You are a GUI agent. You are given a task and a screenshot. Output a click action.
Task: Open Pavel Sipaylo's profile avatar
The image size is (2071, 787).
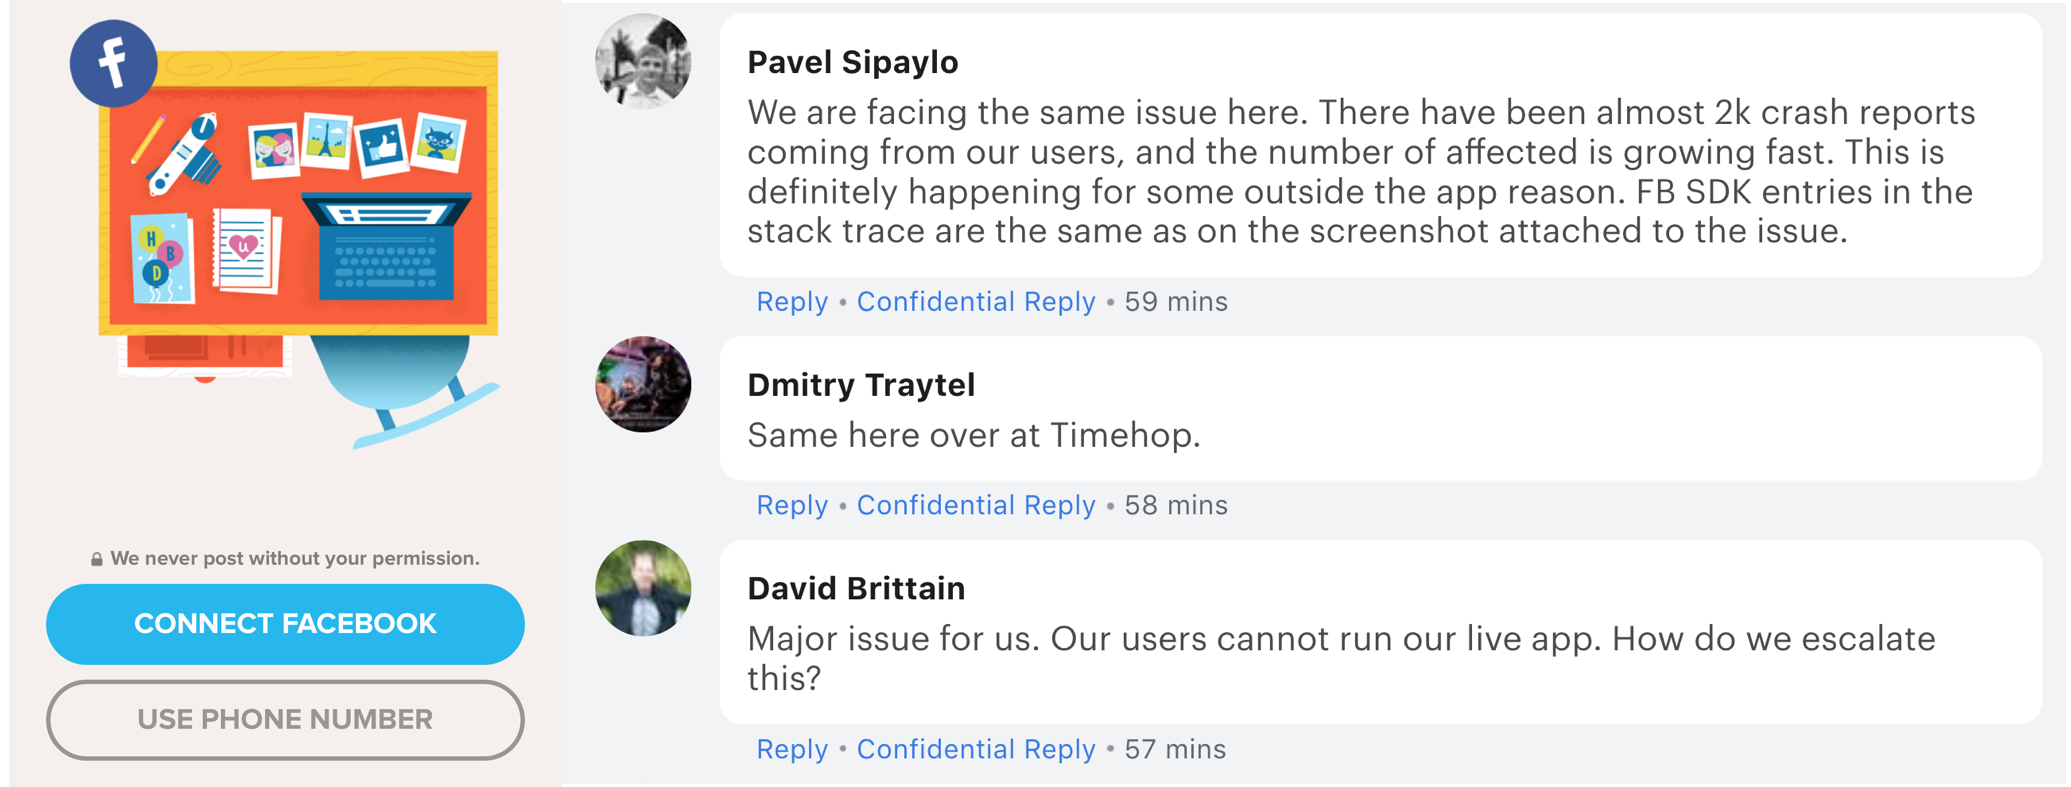coord(643,62)
